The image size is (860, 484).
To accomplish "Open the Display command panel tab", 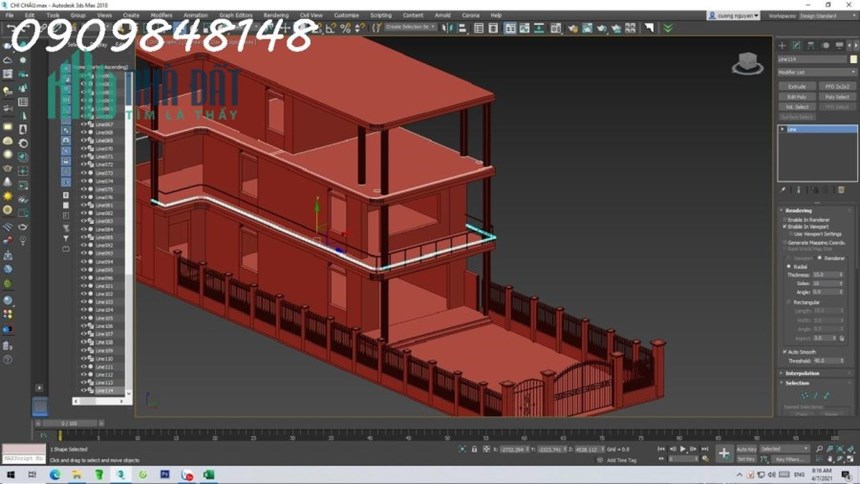I will click(839, 46).
